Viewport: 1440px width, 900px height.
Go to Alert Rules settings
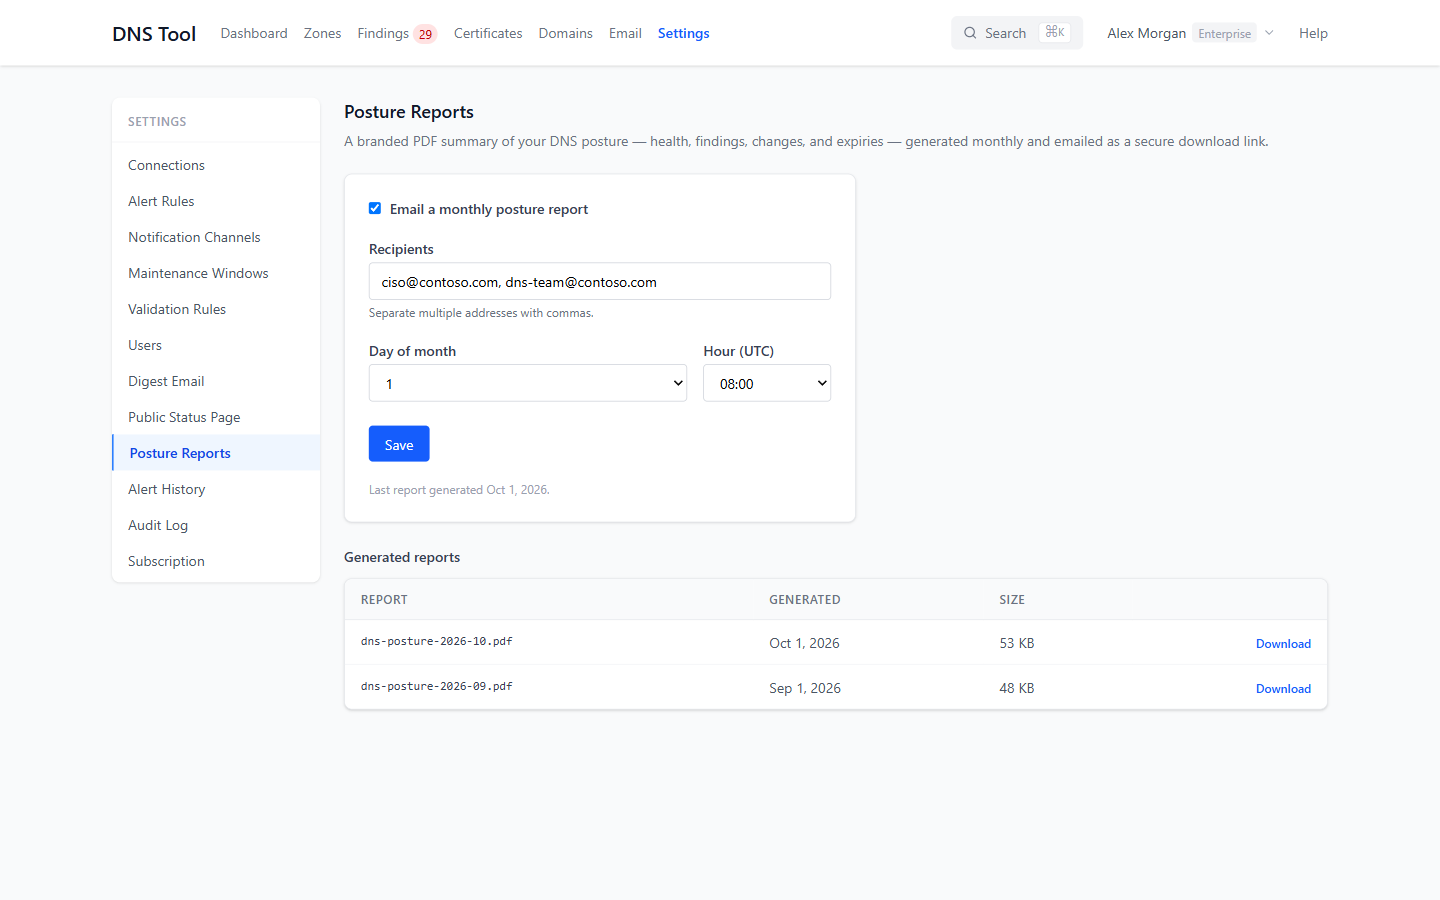[216, 201]
